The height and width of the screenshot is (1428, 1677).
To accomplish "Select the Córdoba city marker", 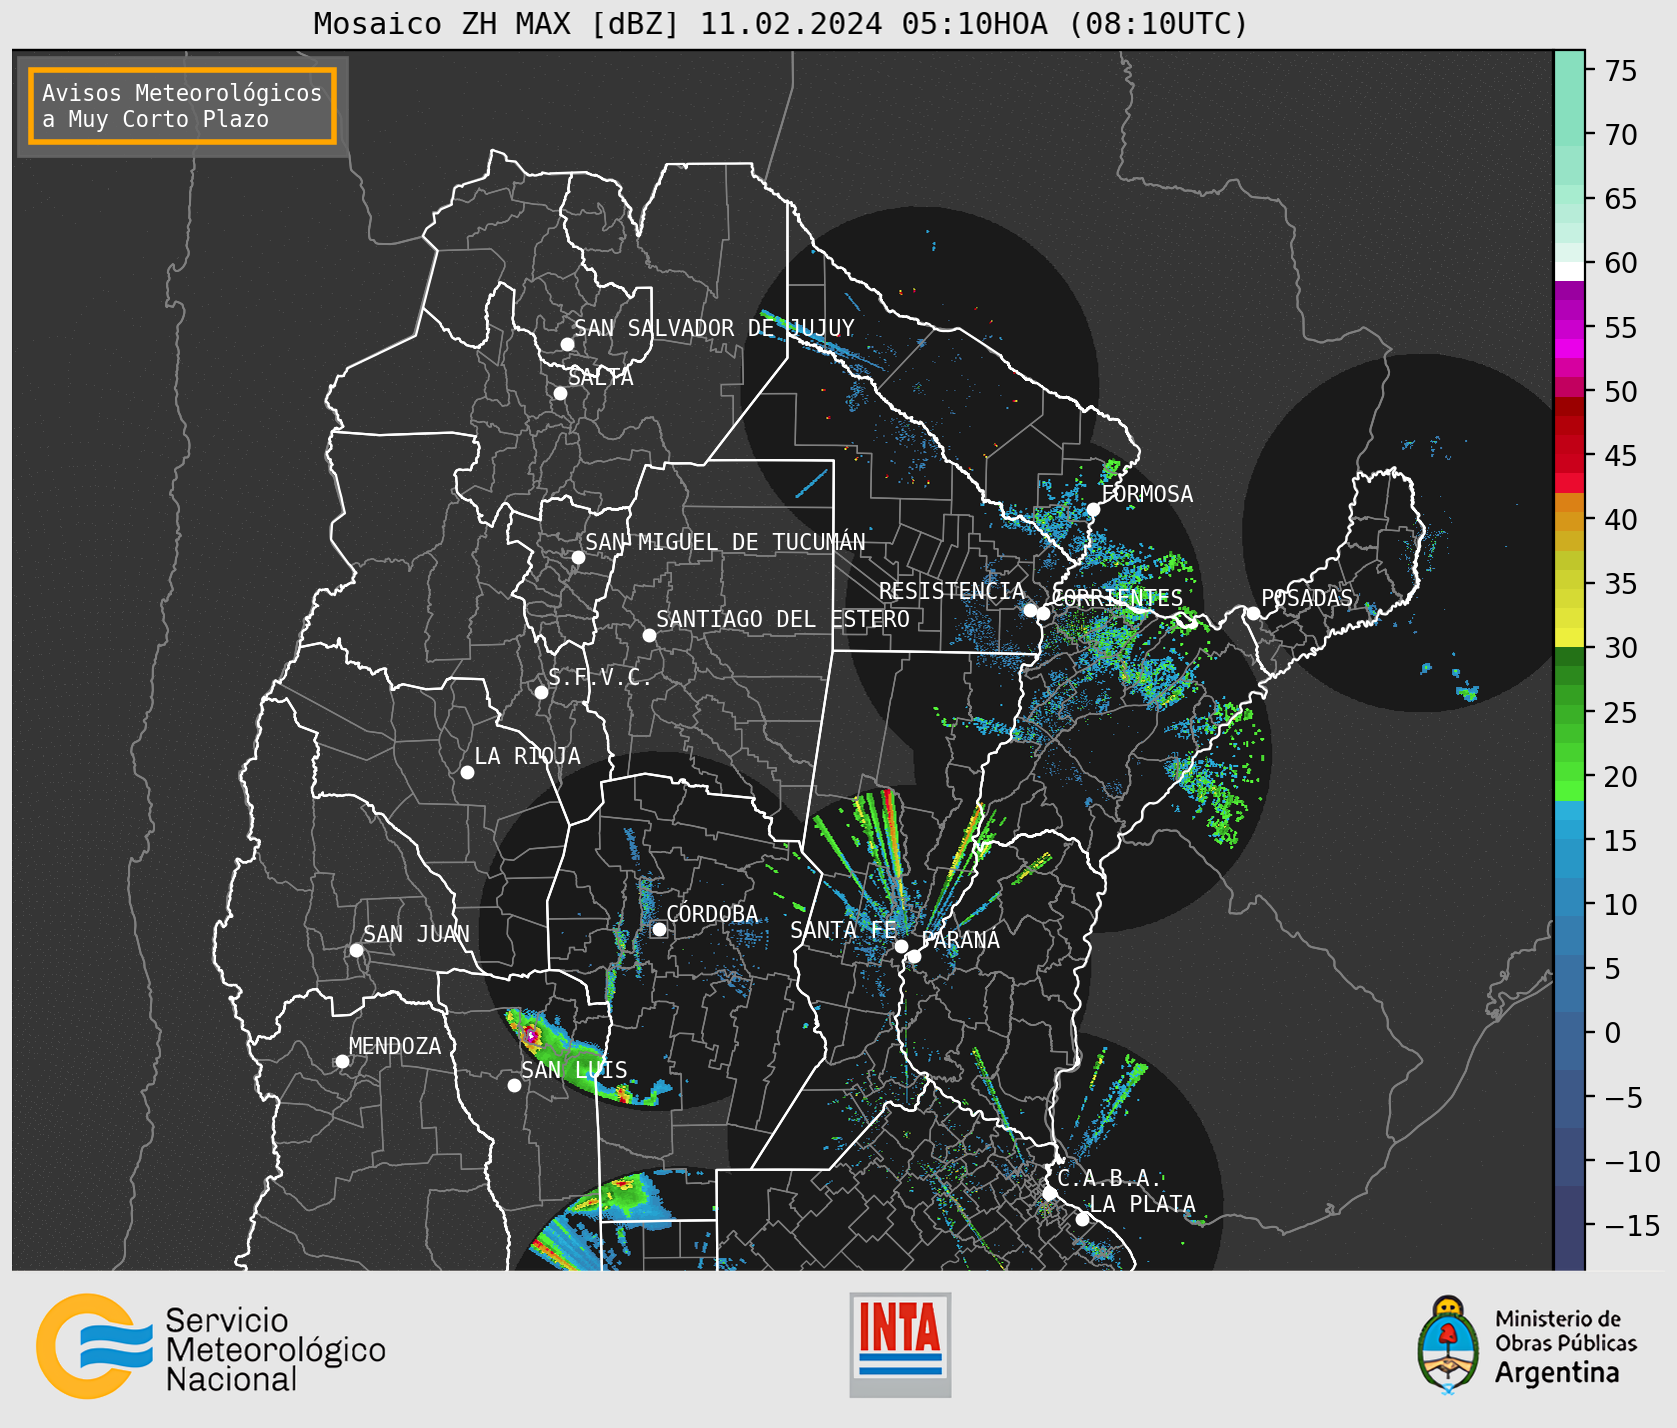I will pos(659,929).
